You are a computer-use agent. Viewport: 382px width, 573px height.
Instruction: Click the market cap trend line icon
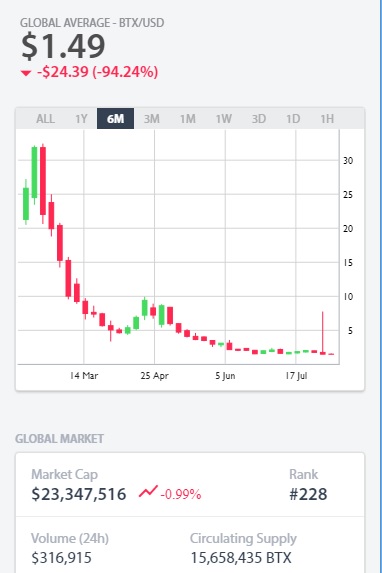point(148,492)
